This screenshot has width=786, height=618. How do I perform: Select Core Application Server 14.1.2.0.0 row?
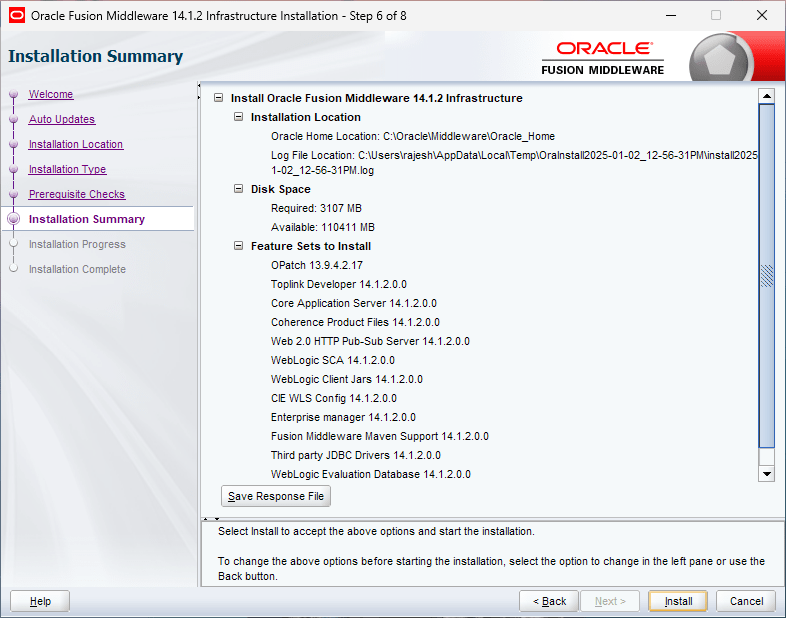[354, 303]
